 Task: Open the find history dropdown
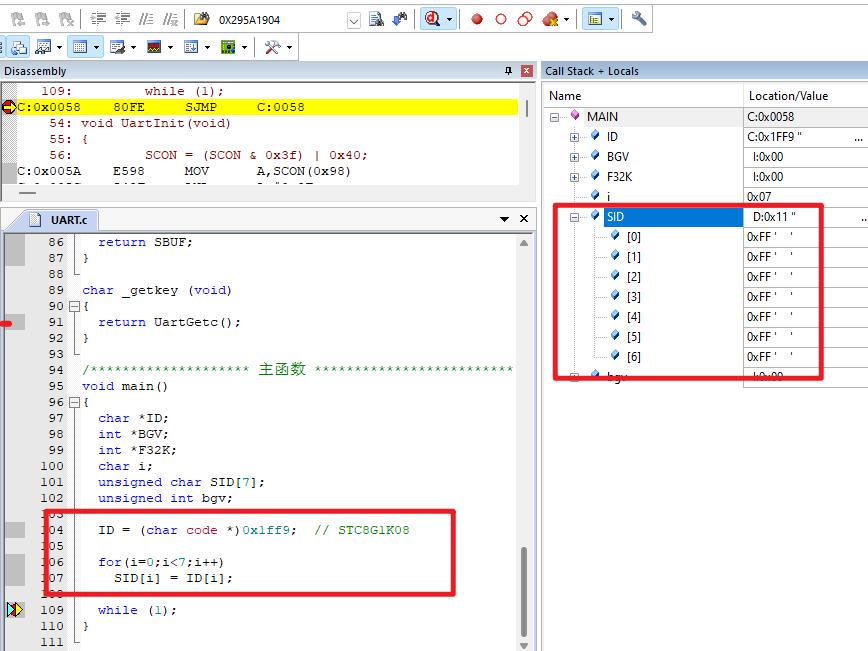(x=354, y=20)
